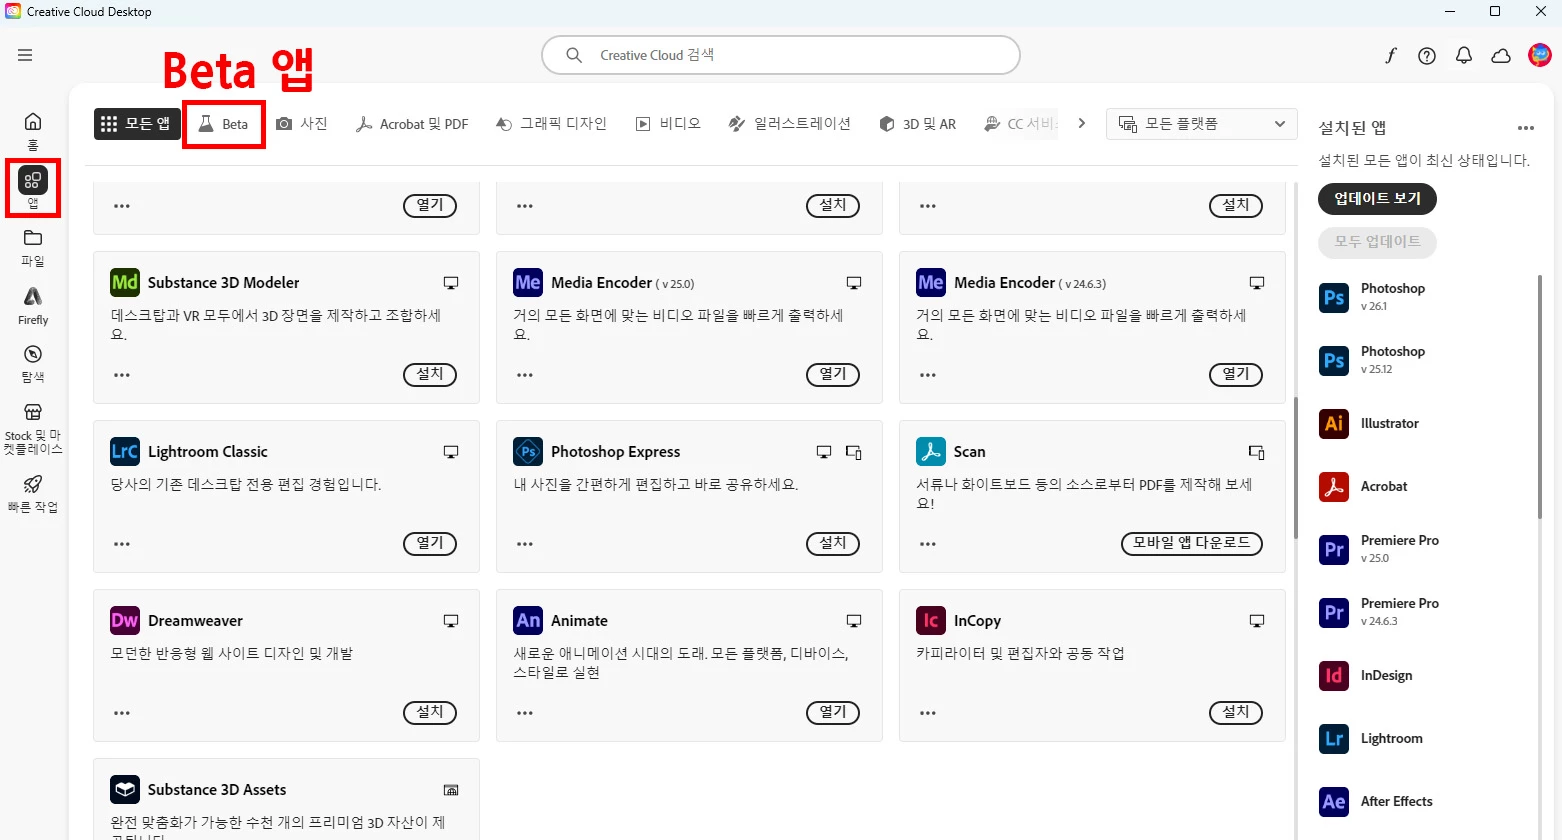Open more options for Media Encoder v25.0
1562x840 pixels.
pos(525,375)
